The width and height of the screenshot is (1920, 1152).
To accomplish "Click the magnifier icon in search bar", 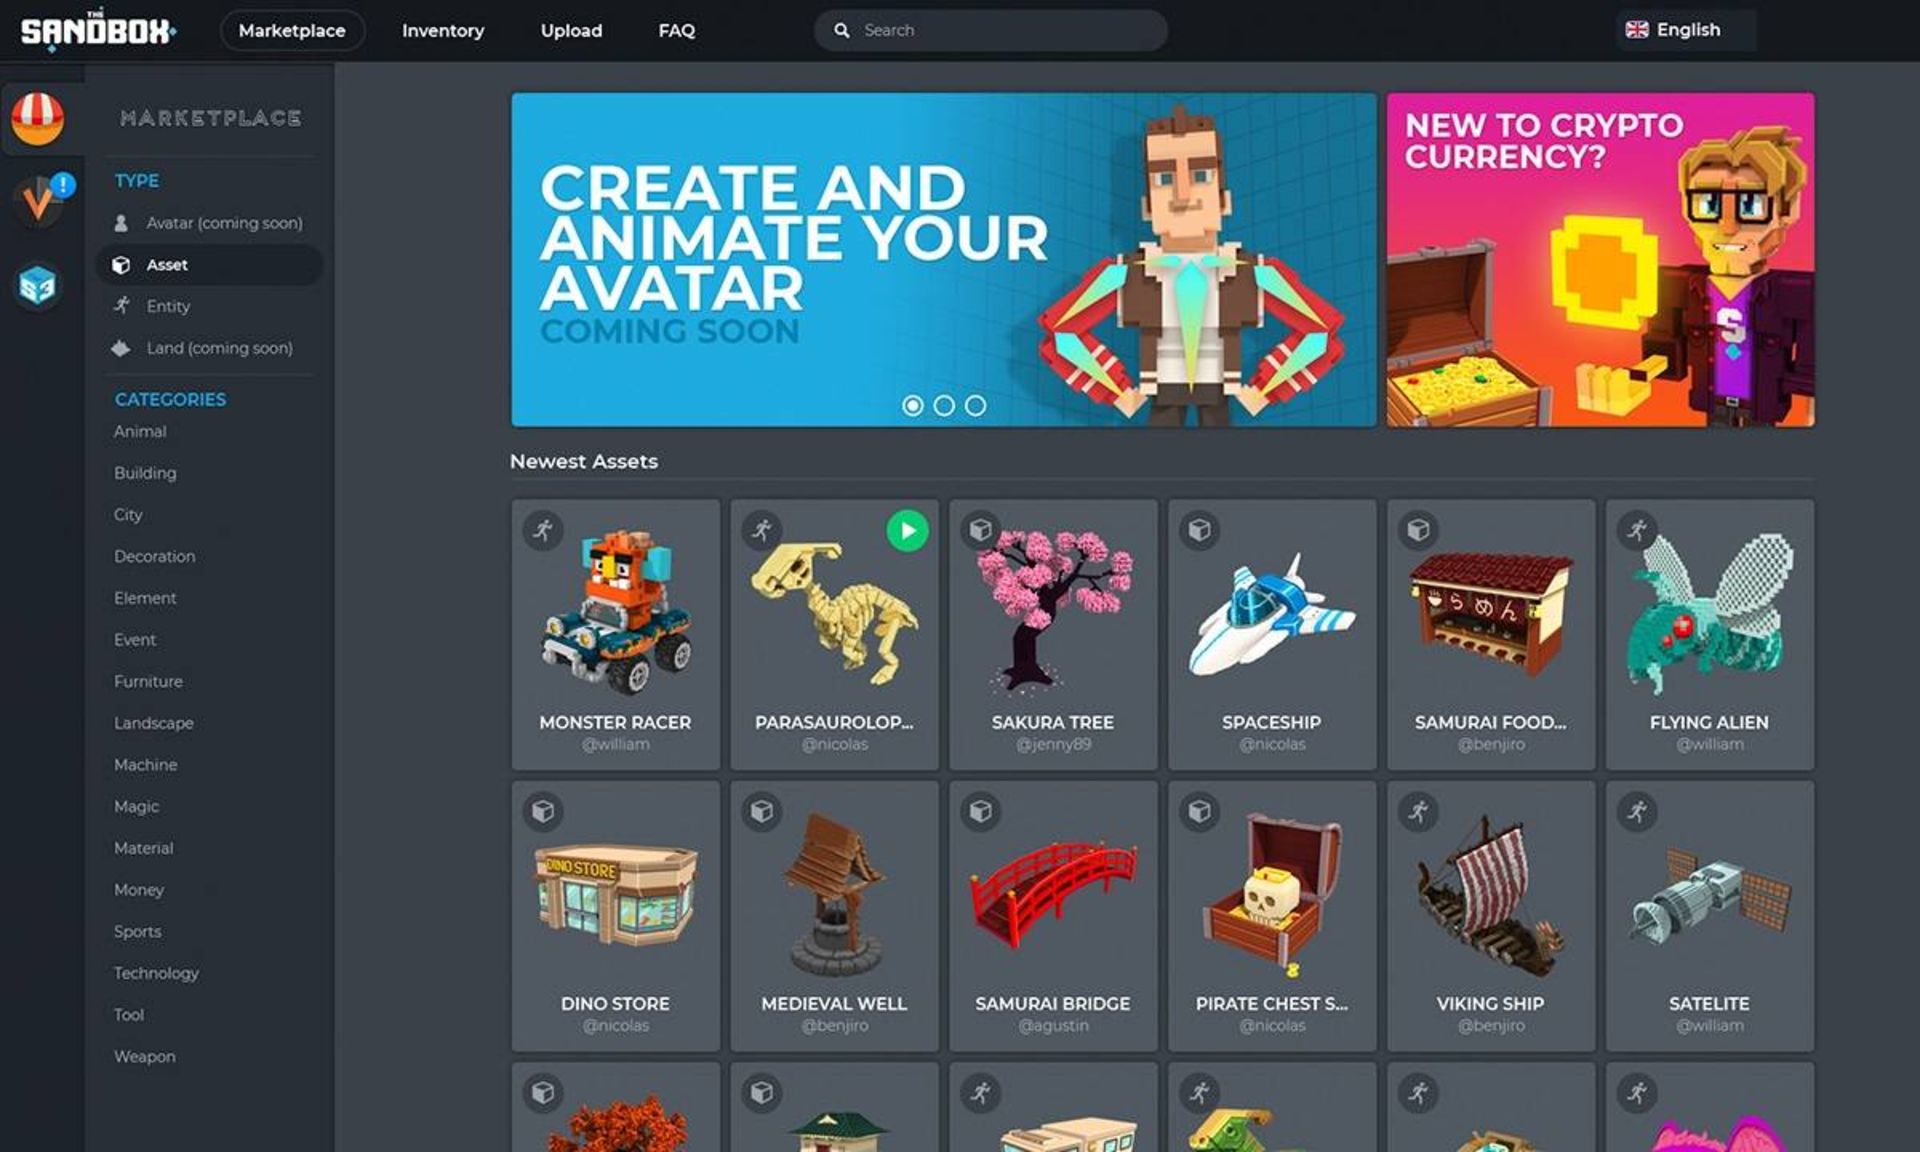I will coord(842,31).
